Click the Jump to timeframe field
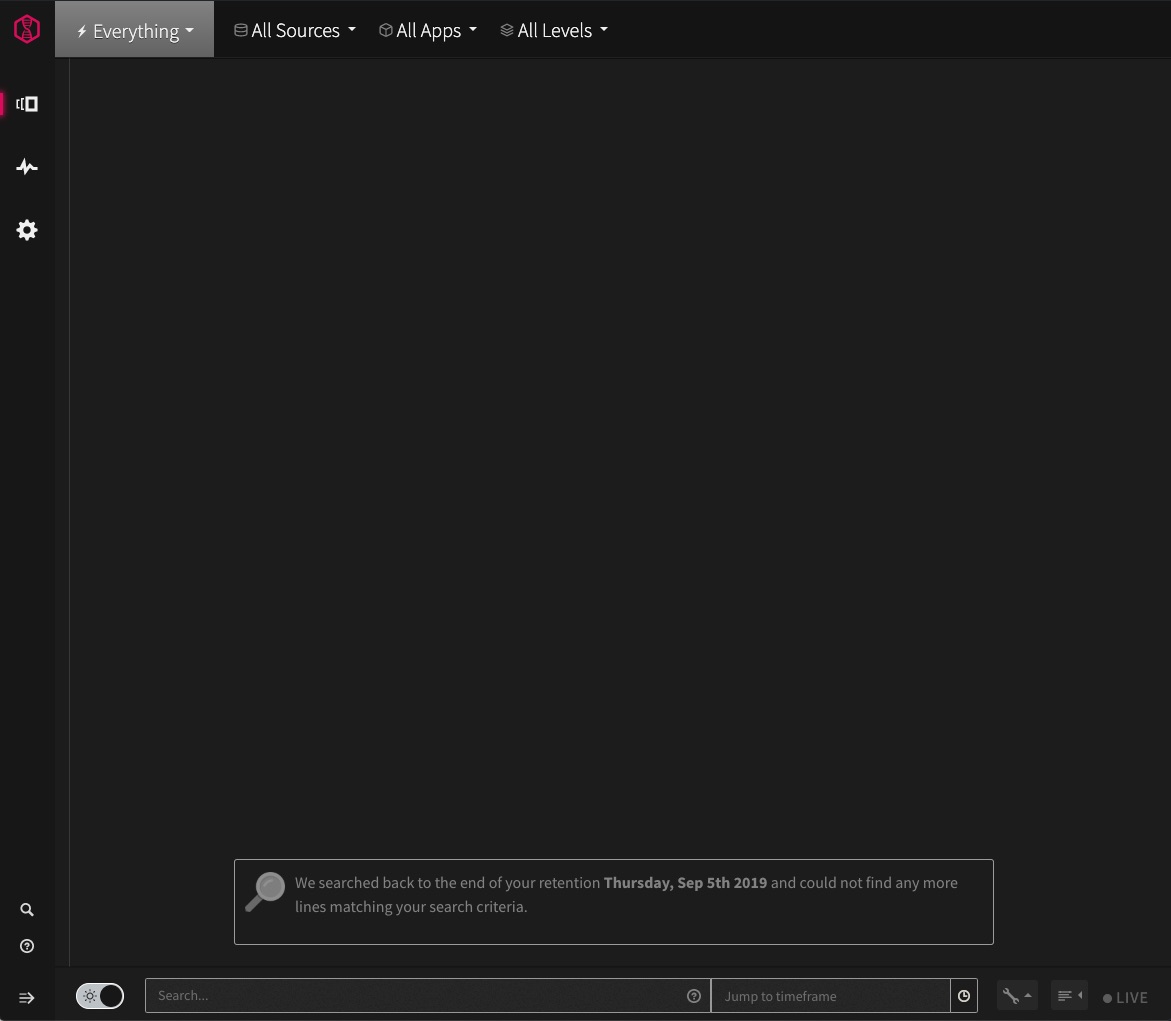The height and width of the screenshot is (1021, 1171). (830, 996)
